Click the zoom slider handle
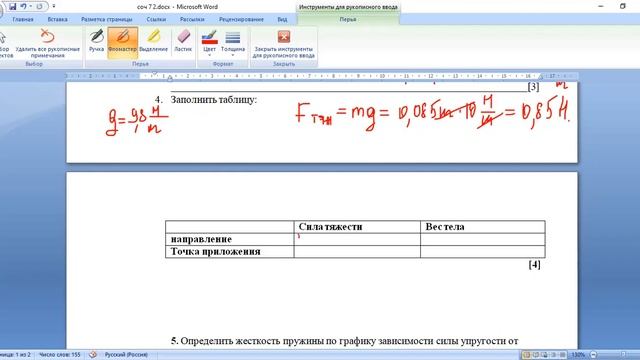The width and height of the screenshot is (640, 360). (623, 355)
